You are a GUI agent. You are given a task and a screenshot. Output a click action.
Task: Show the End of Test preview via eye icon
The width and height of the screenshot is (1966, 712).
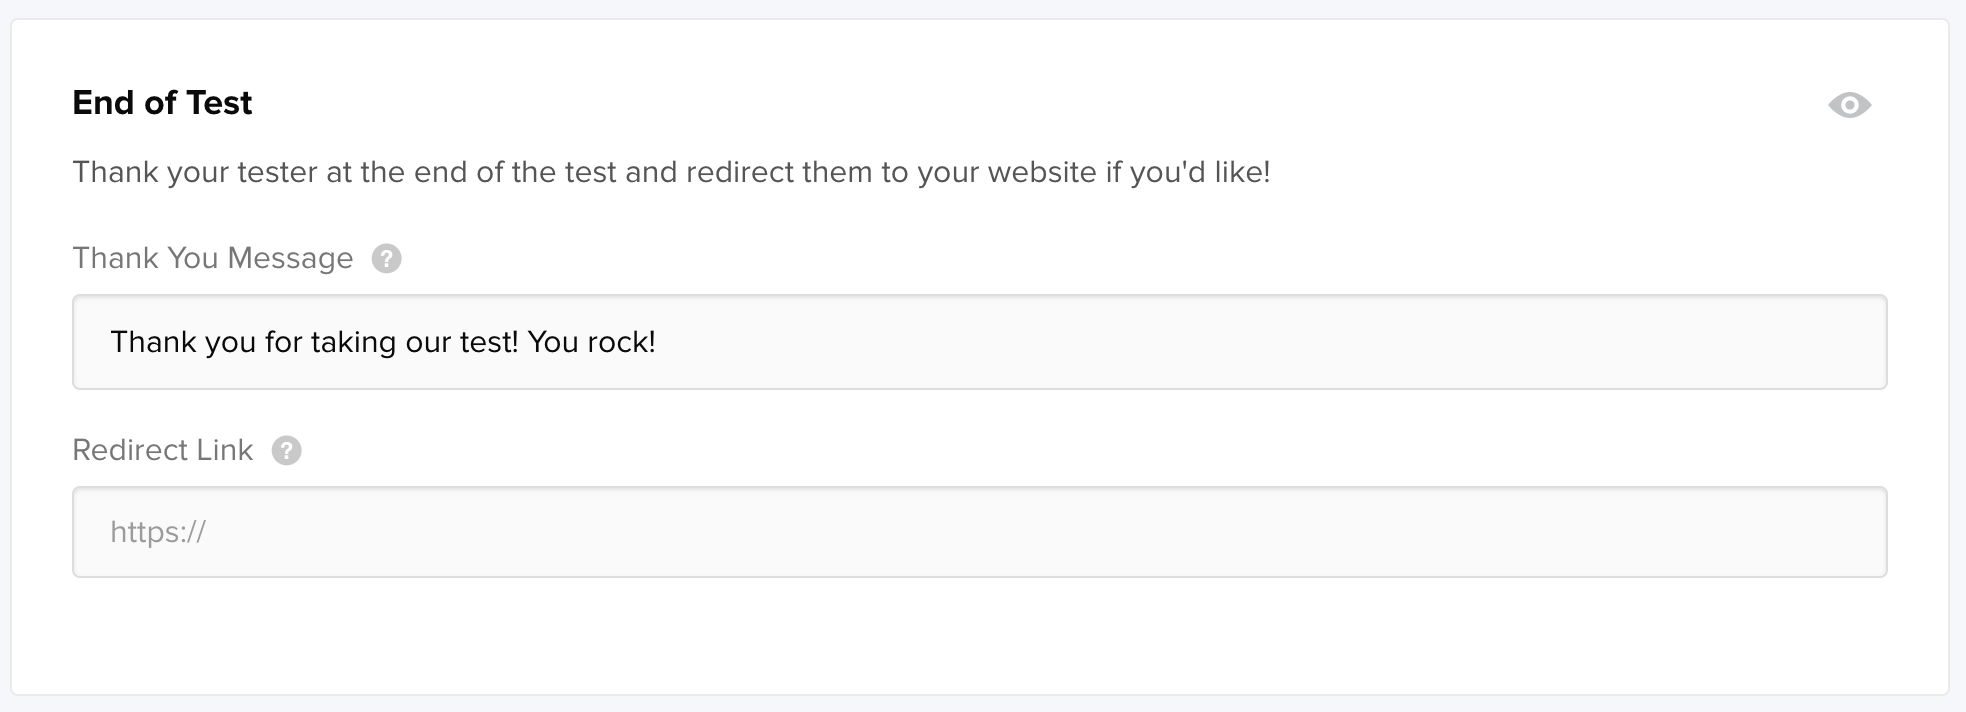coord(1849,105)
